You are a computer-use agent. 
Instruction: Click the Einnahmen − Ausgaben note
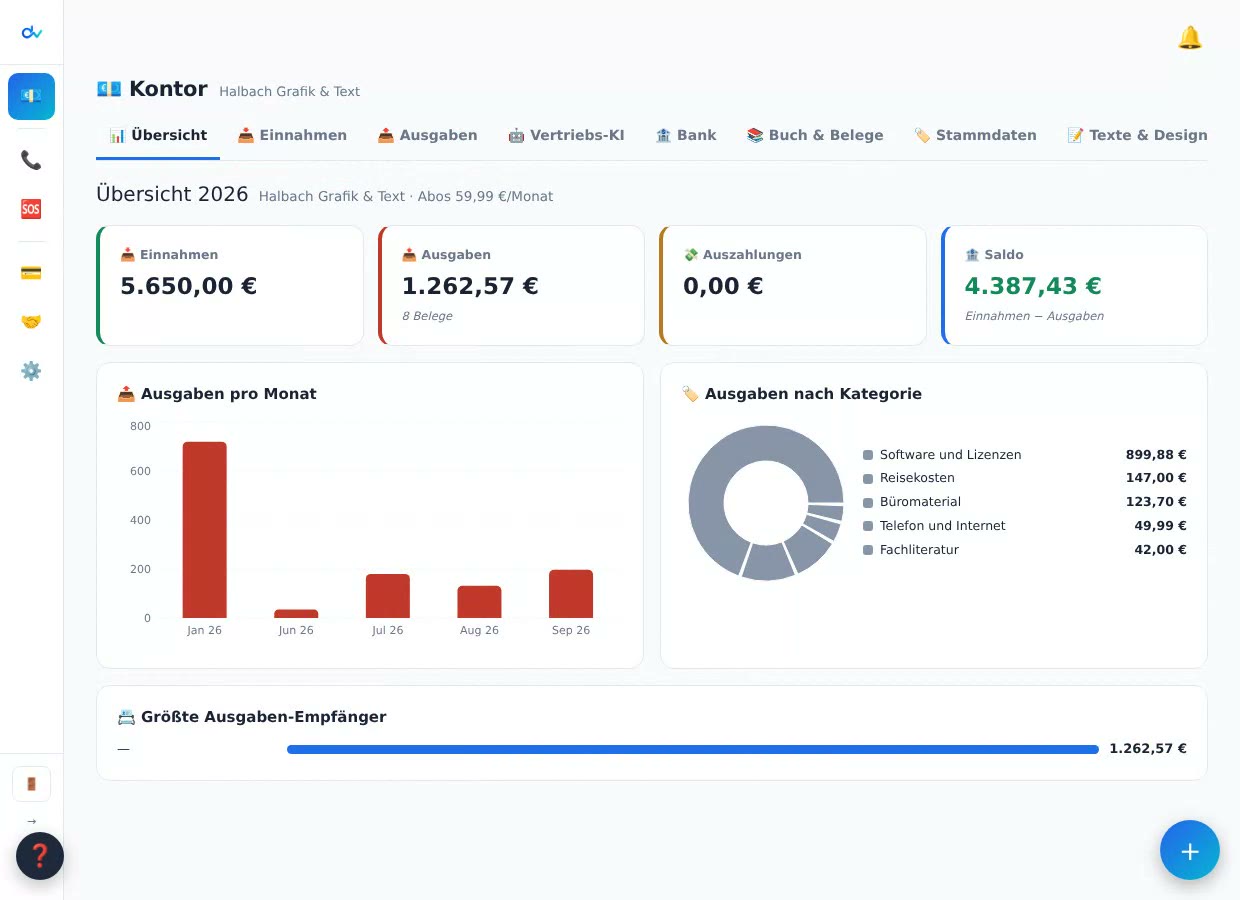click(1034, 316)
